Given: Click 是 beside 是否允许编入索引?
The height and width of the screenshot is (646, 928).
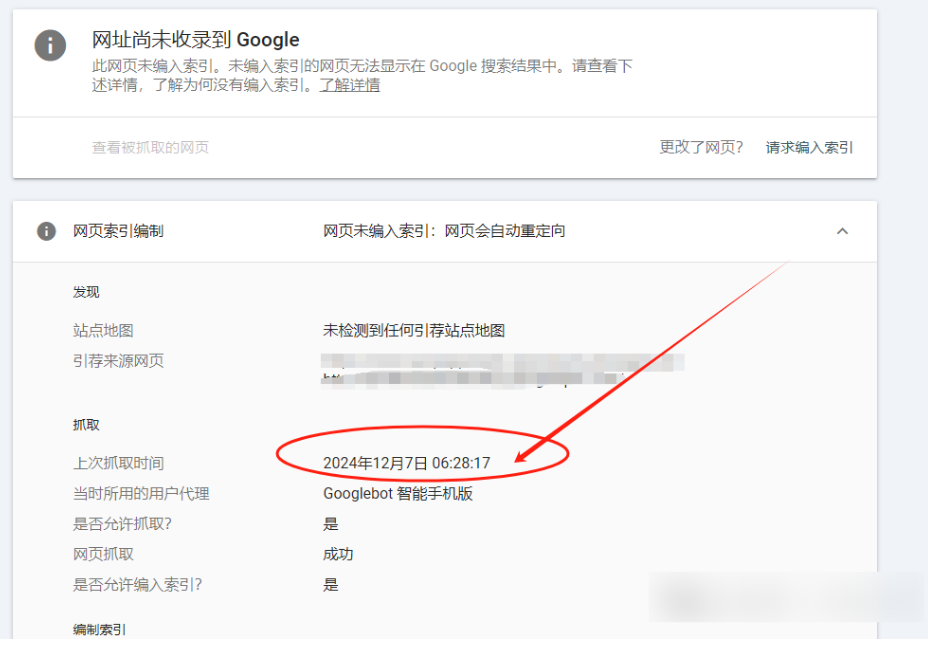Looking at the screenshot, I should [x=331, y=585].
